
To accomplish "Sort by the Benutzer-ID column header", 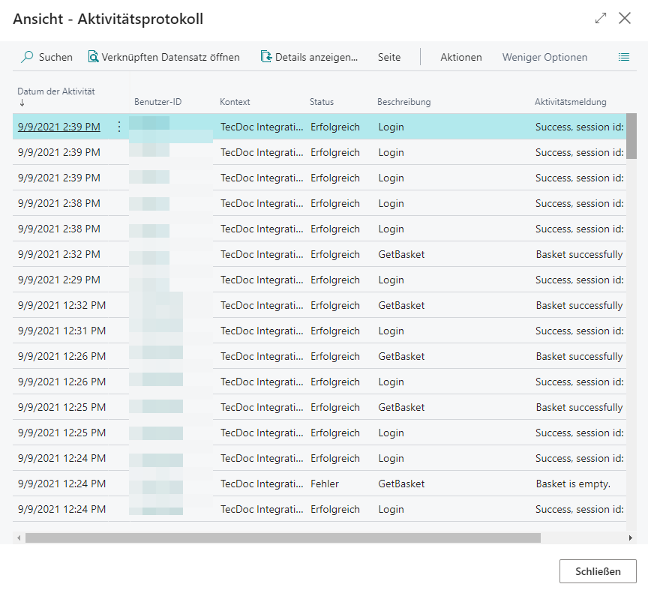I will tap(157, 102).
